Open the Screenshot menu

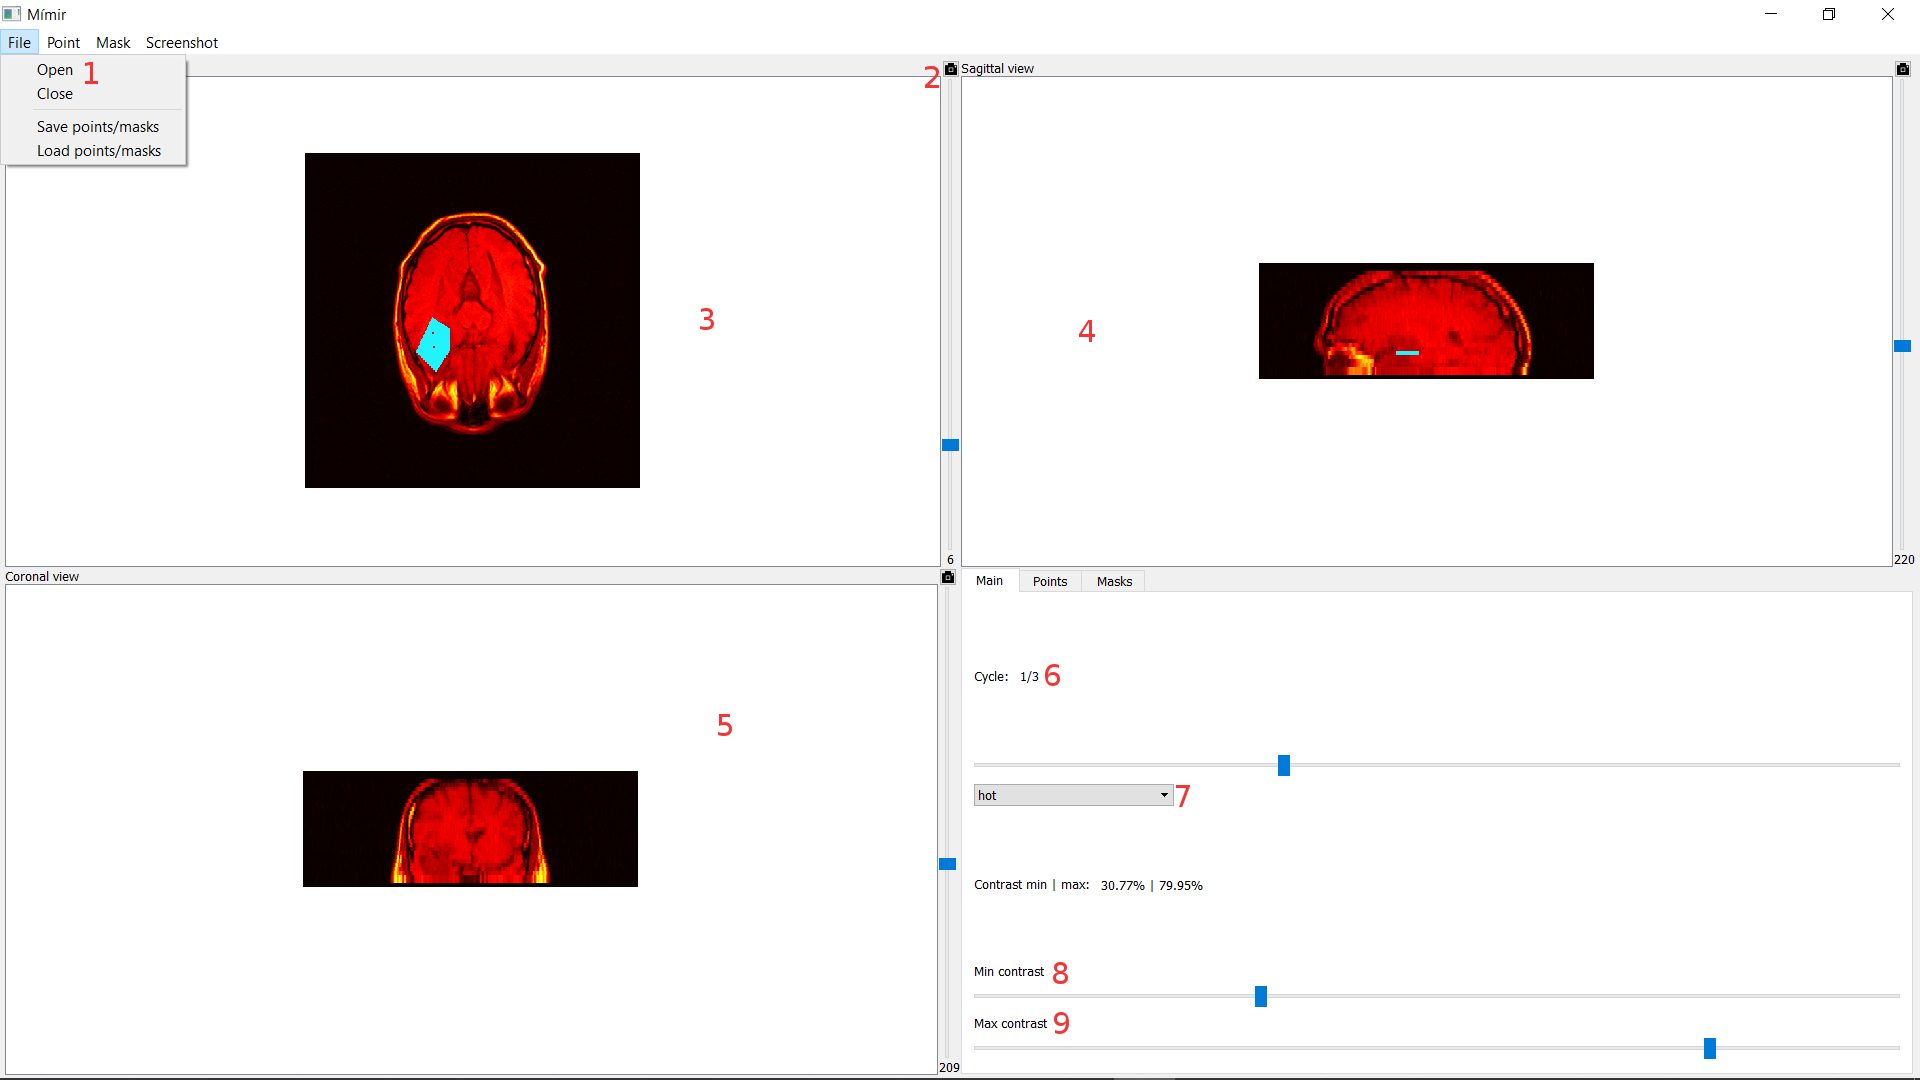(x=182, y=43)
